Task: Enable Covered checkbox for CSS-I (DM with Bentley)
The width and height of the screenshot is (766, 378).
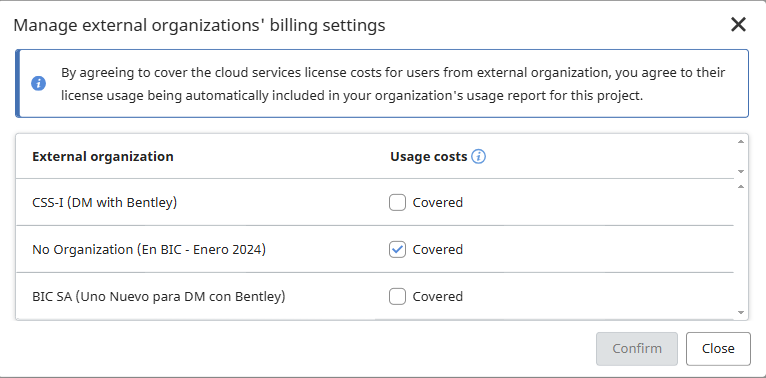Action: pyautogui.click(x=397, y=202)
